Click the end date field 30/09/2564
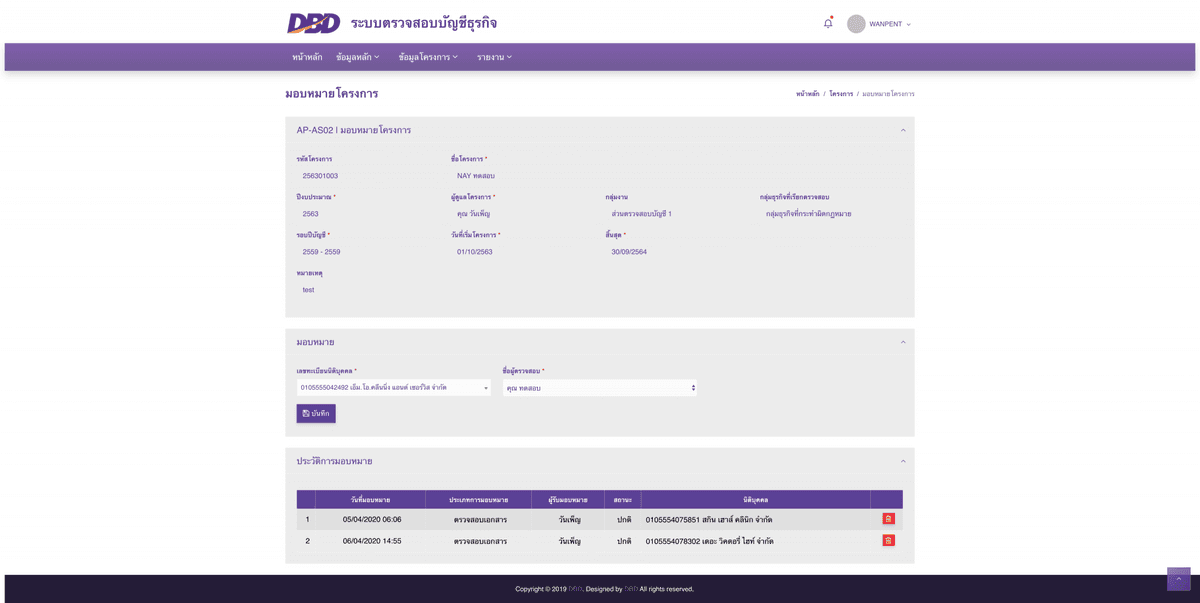The width and height of the screenshot is (1200, 603). coord(677,252)
